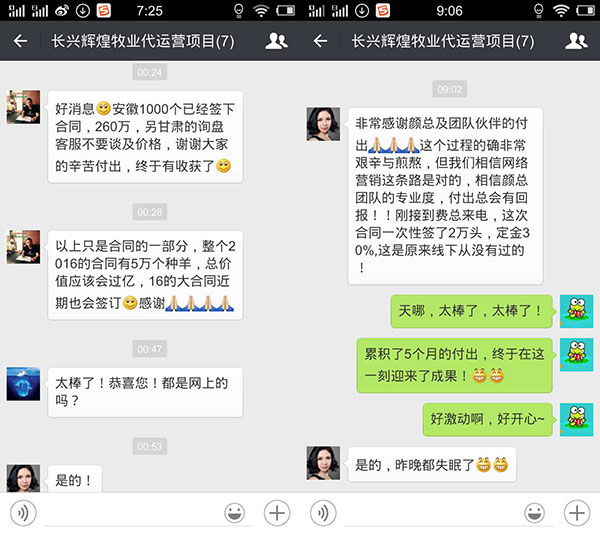Tap back arrow in right chat header
Image resolution: width=600 pixels, height=533 pixels.
320,41
